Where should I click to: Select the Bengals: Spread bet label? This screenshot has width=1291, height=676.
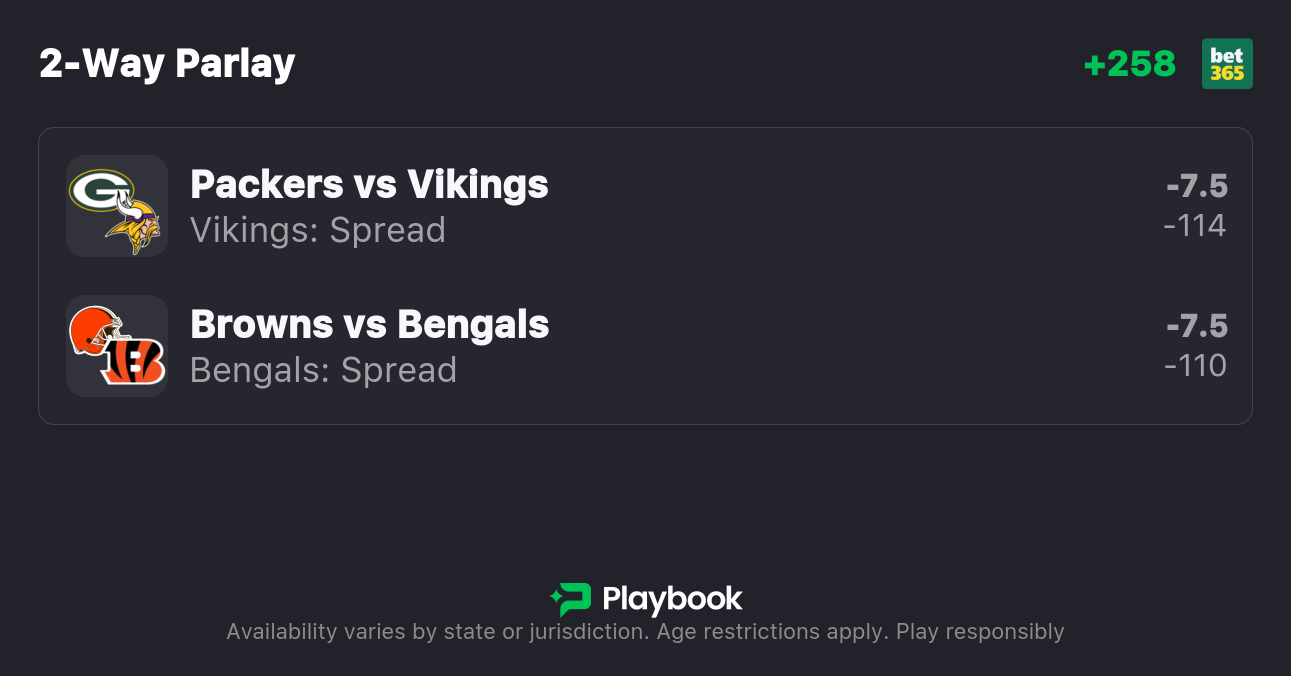tap(323, 370)
